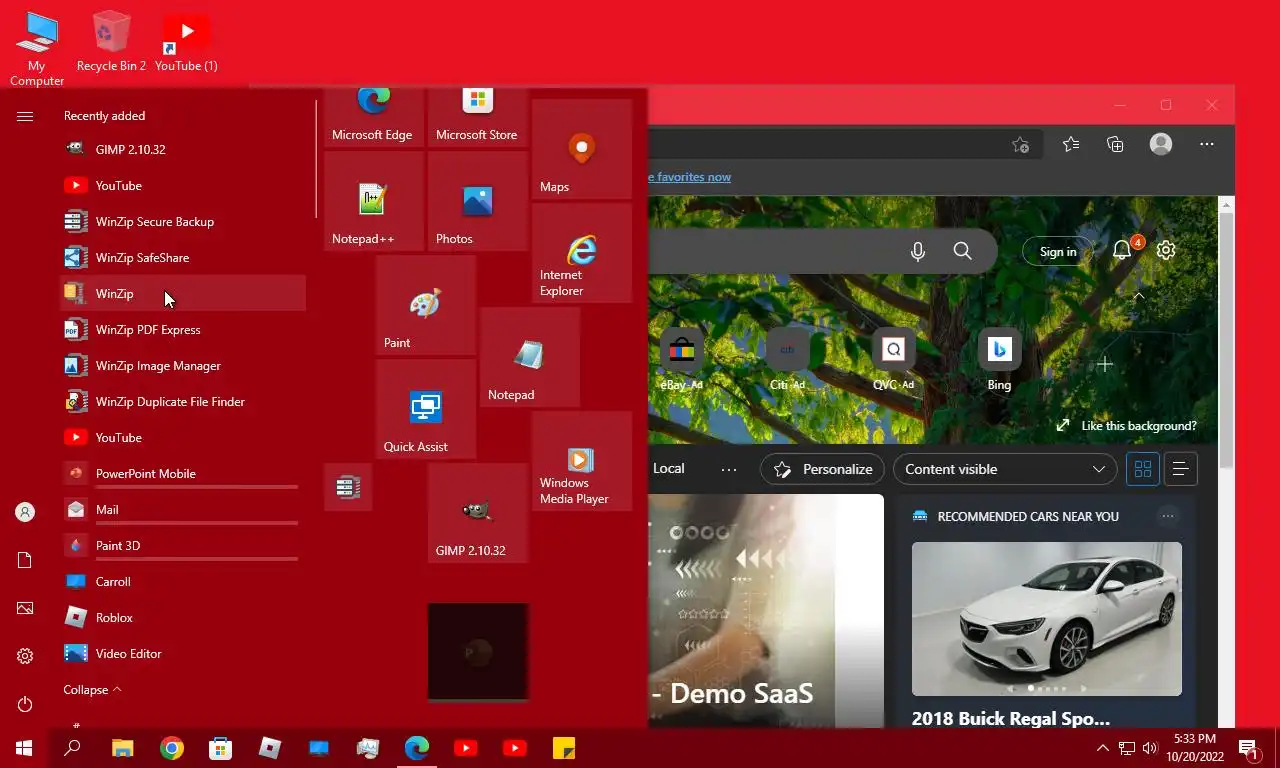Open Google Chrome from taskbar
1280x768 pixels.
[172, 748]
